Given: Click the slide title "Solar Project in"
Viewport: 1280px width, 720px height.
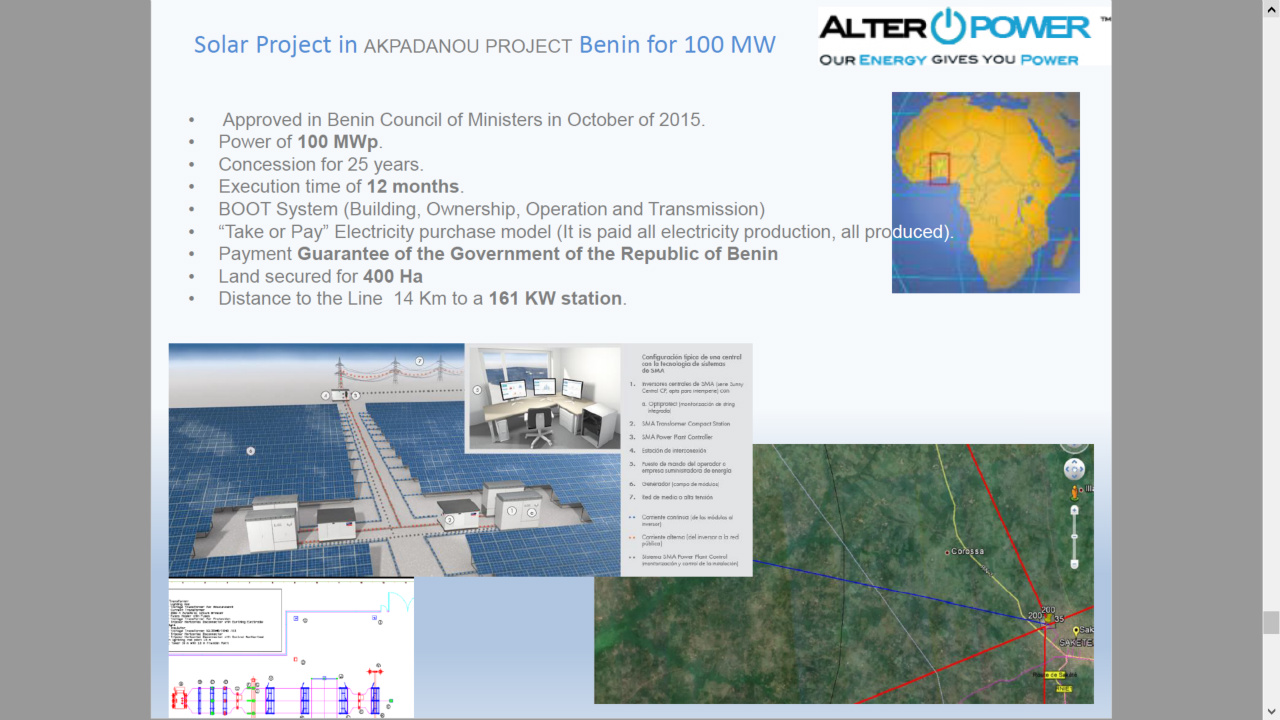Looking at the screenshot, I should (x=275, y=45).
